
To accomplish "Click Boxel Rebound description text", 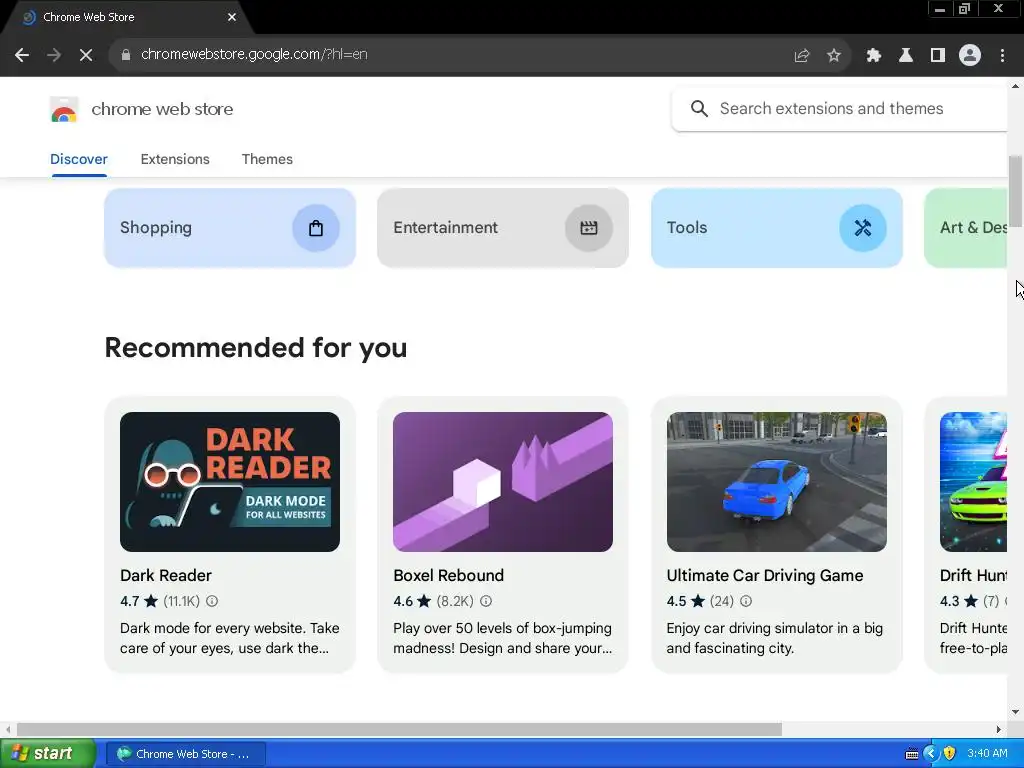I will (503, 638).
